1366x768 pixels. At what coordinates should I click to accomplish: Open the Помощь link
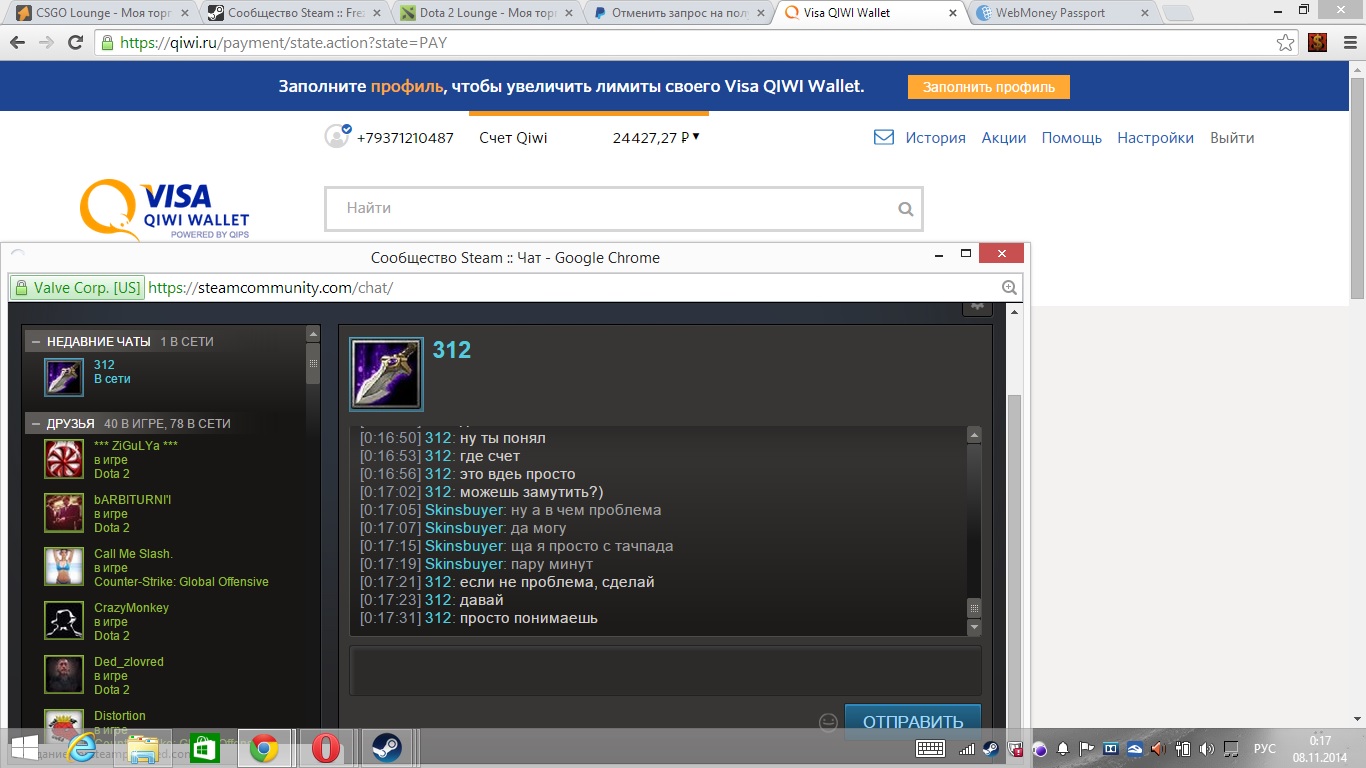tap(1072, 138)
